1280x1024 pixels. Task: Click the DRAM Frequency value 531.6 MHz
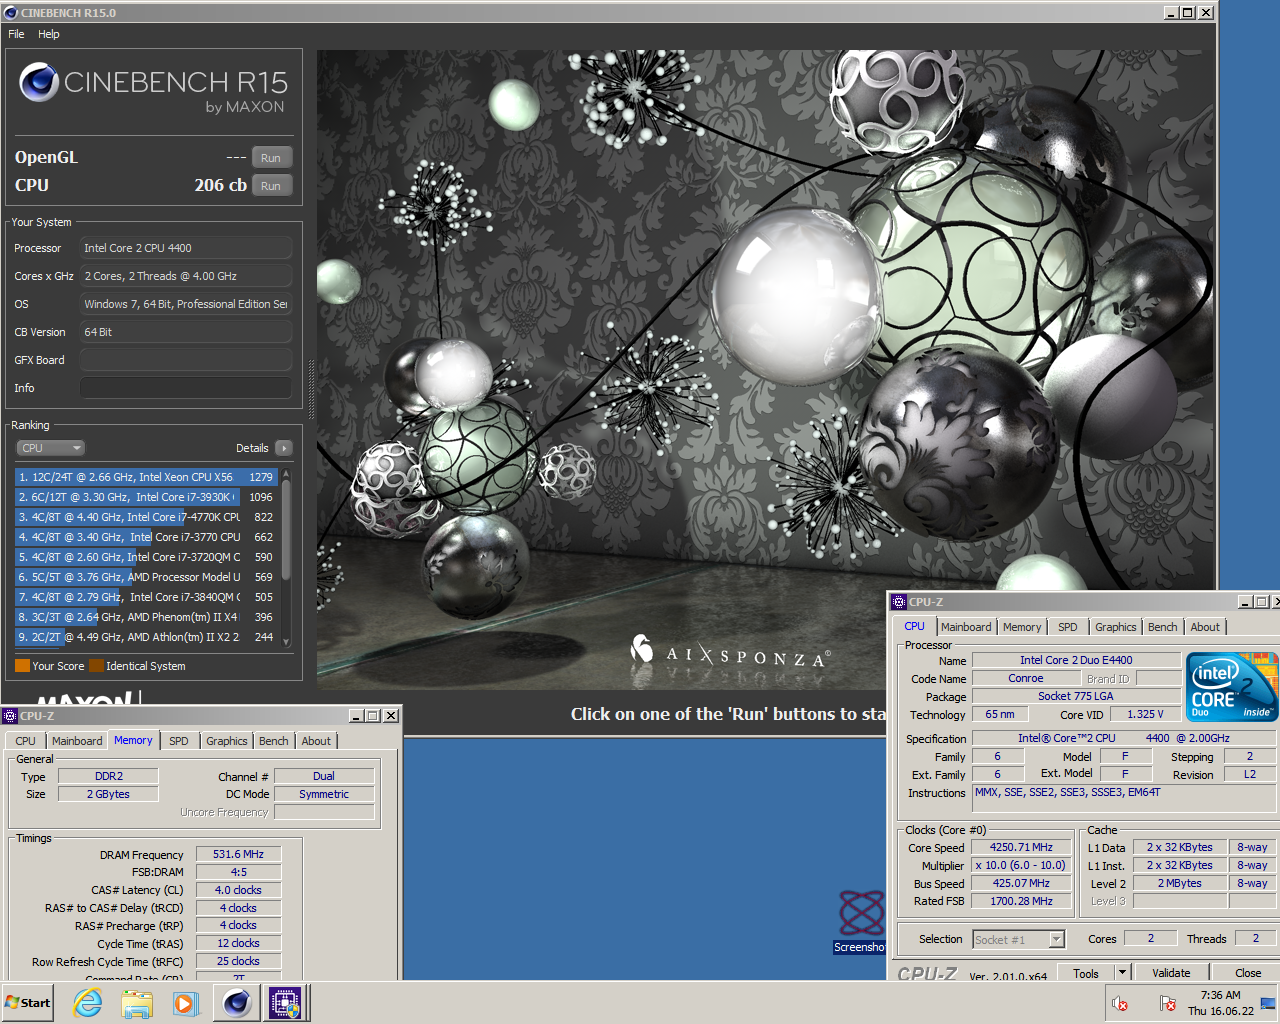239,854
